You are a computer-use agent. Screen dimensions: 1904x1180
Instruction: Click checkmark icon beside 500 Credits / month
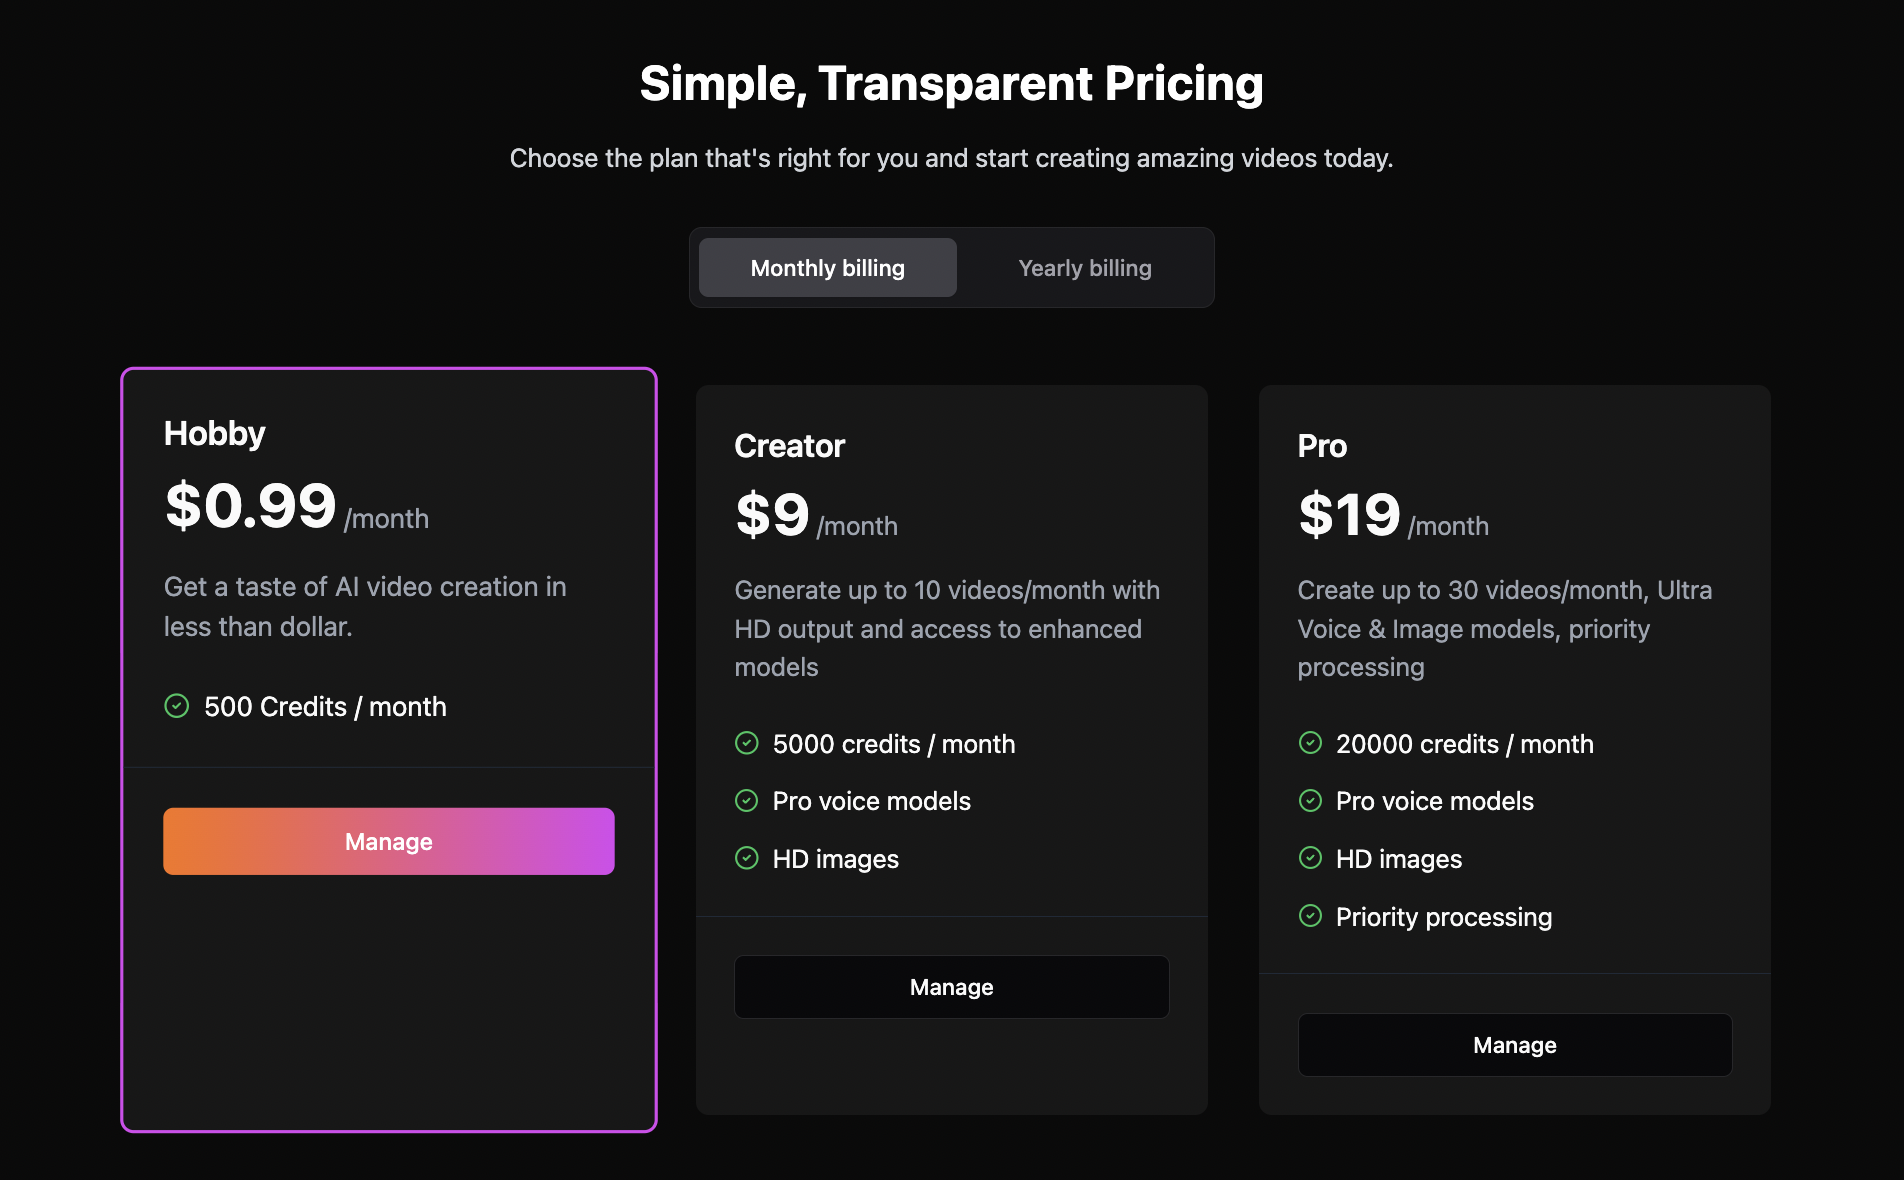point(177,706)
